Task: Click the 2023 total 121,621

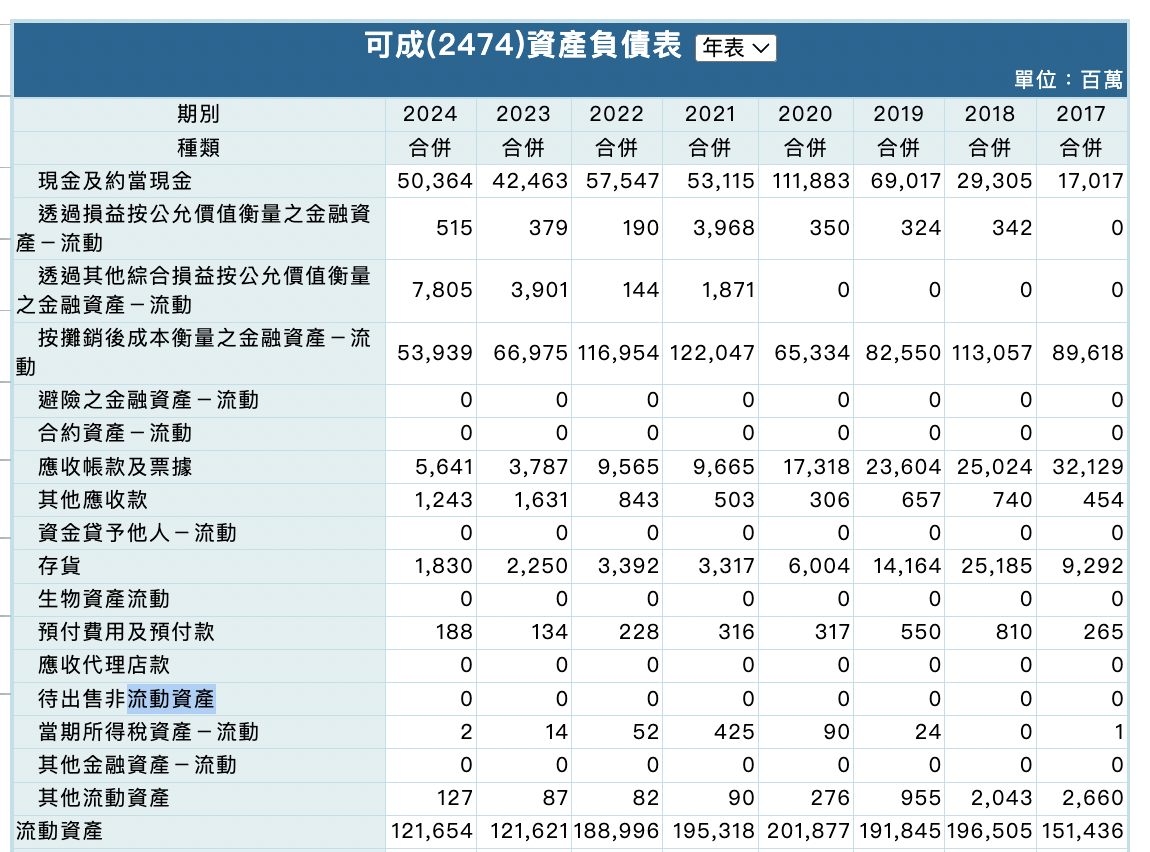Action: click(x=530, y=831)
